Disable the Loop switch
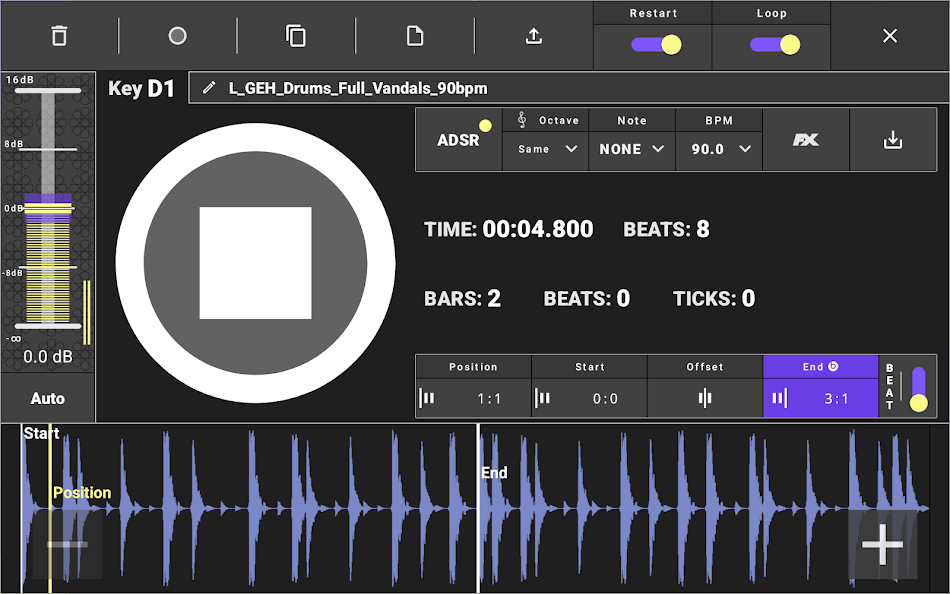This screenshot has width=950, height=594. 771,44
